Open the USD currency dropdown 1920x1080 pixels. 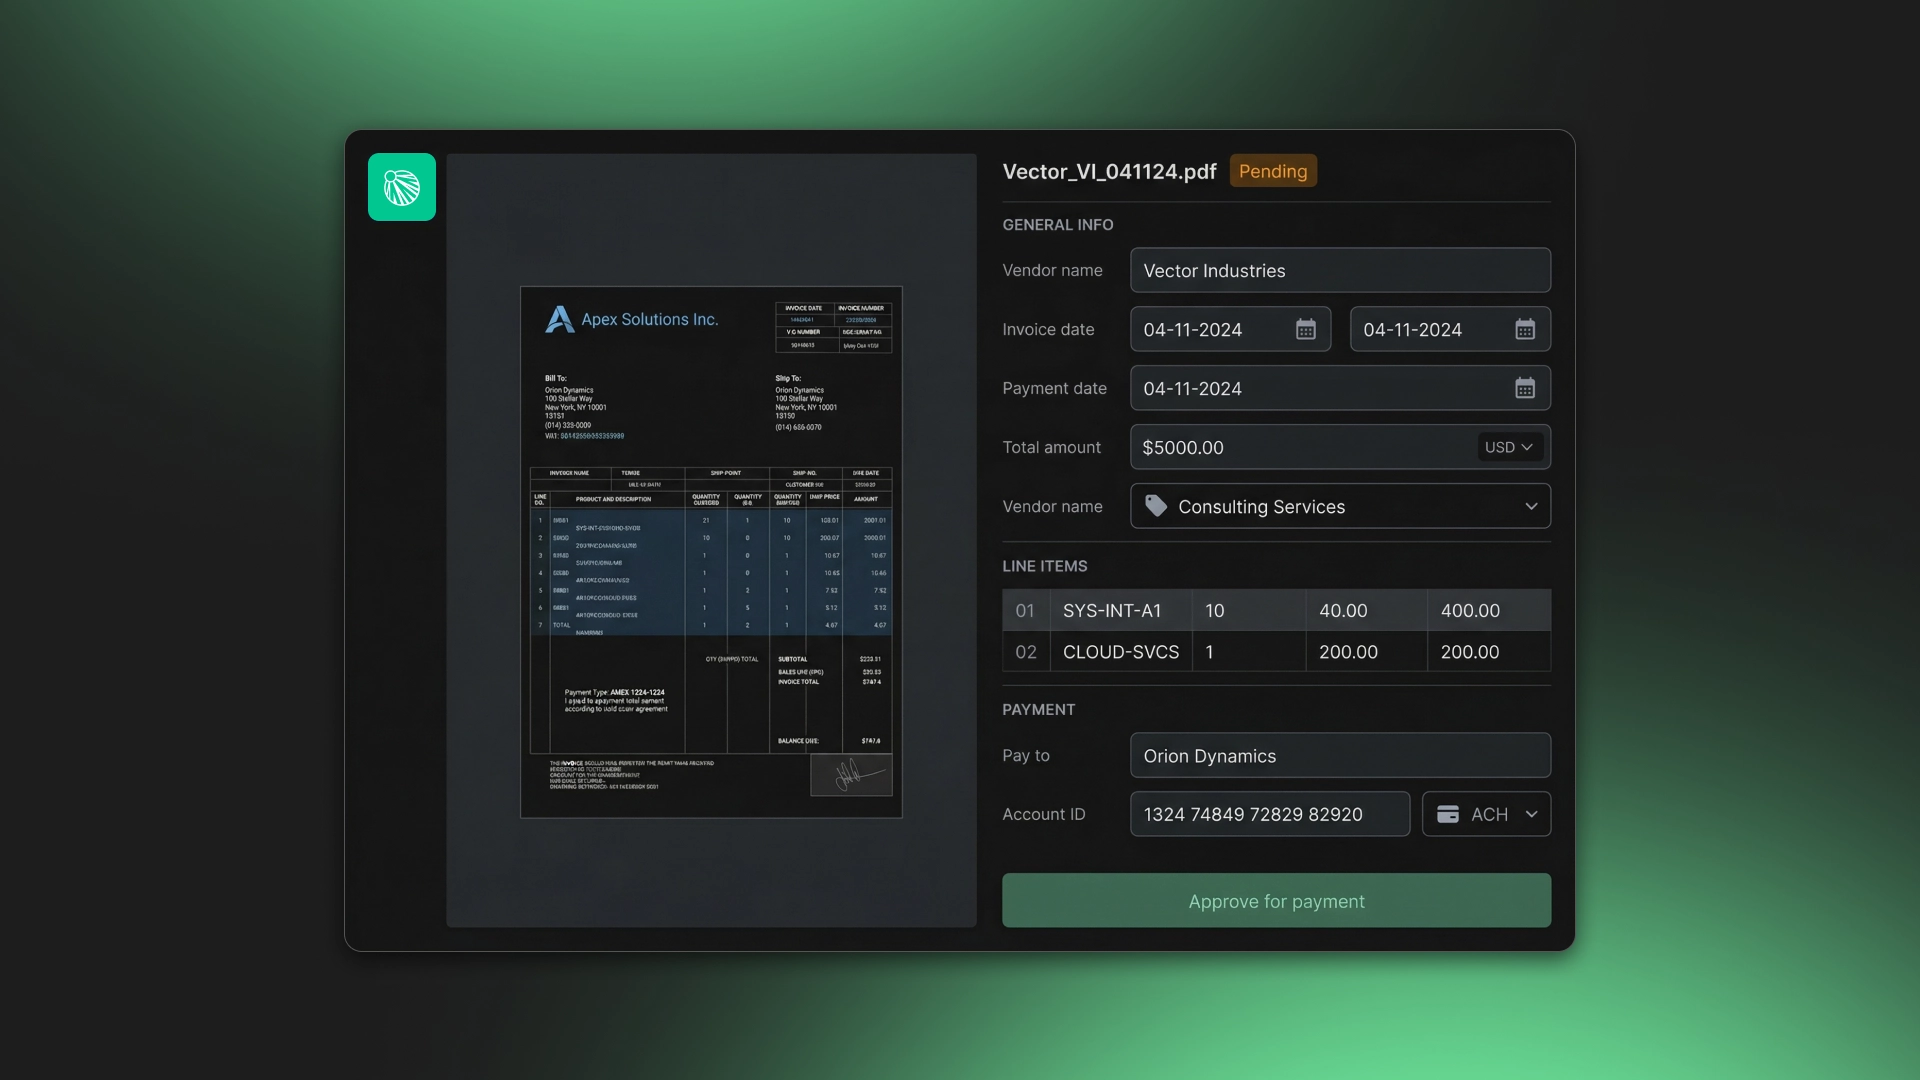point(1508,447)
